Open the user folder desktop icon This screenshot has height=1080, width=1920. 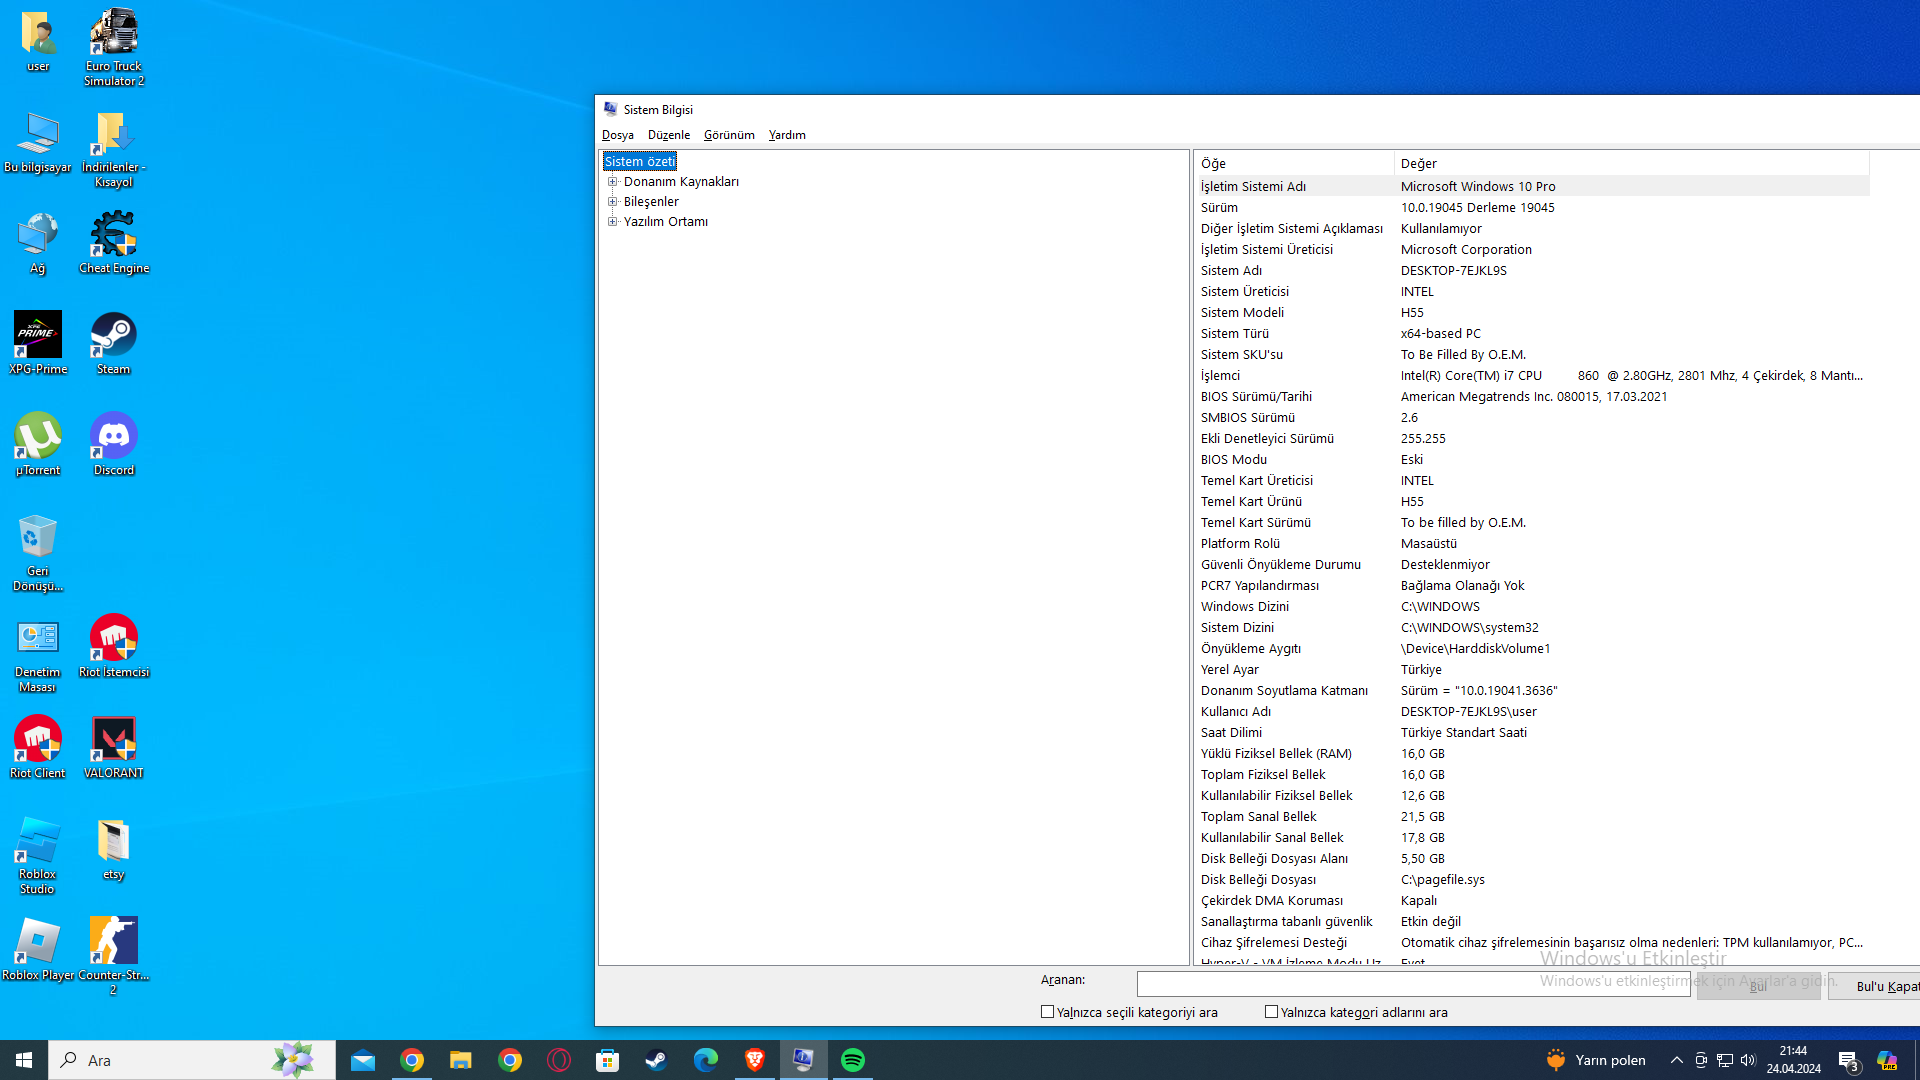tap(38, 40)
